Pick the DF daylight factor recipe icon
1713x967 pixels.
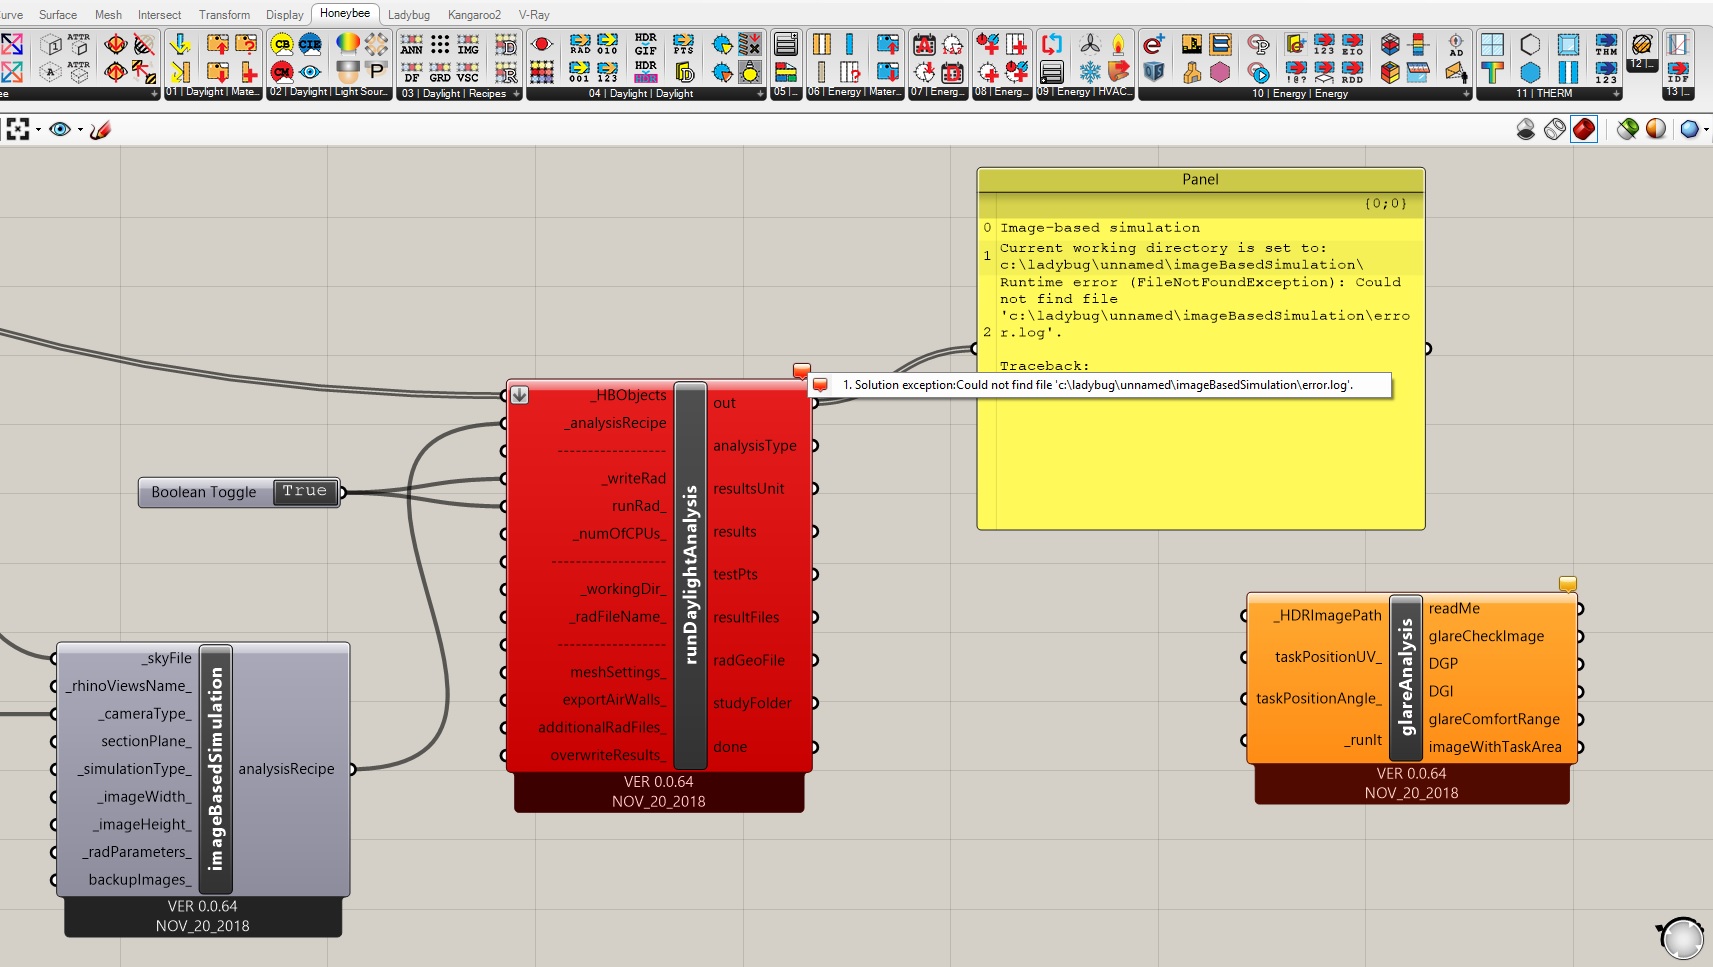[x=412, y=72]
